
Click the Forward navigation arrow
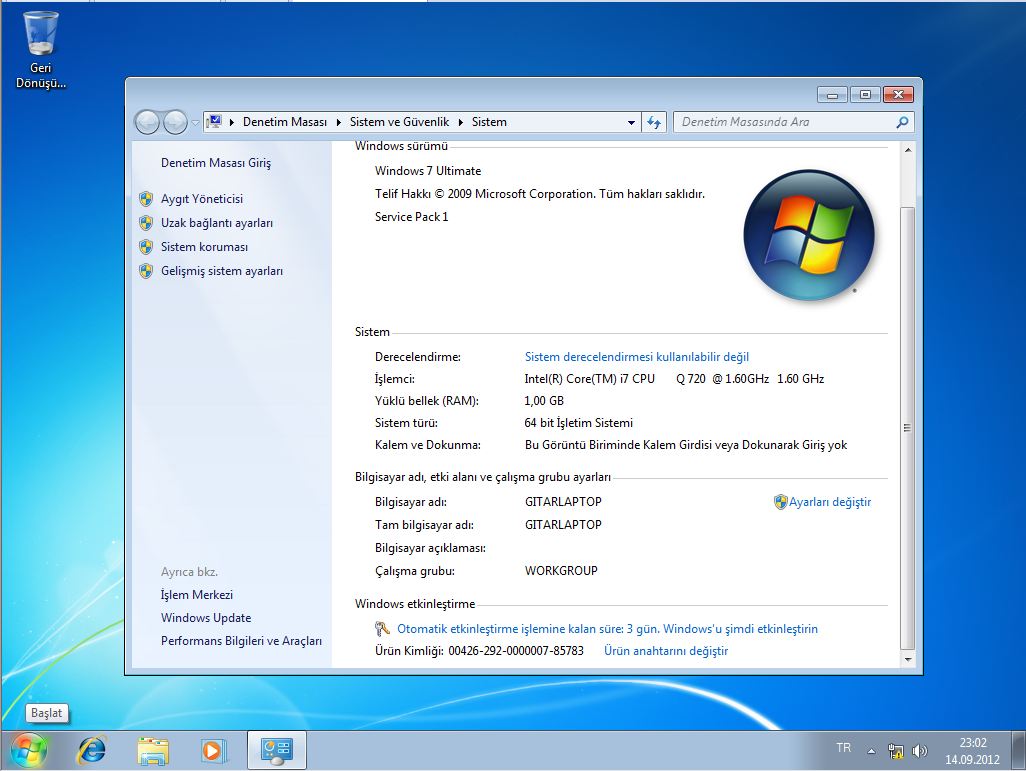tap(175, 122)
